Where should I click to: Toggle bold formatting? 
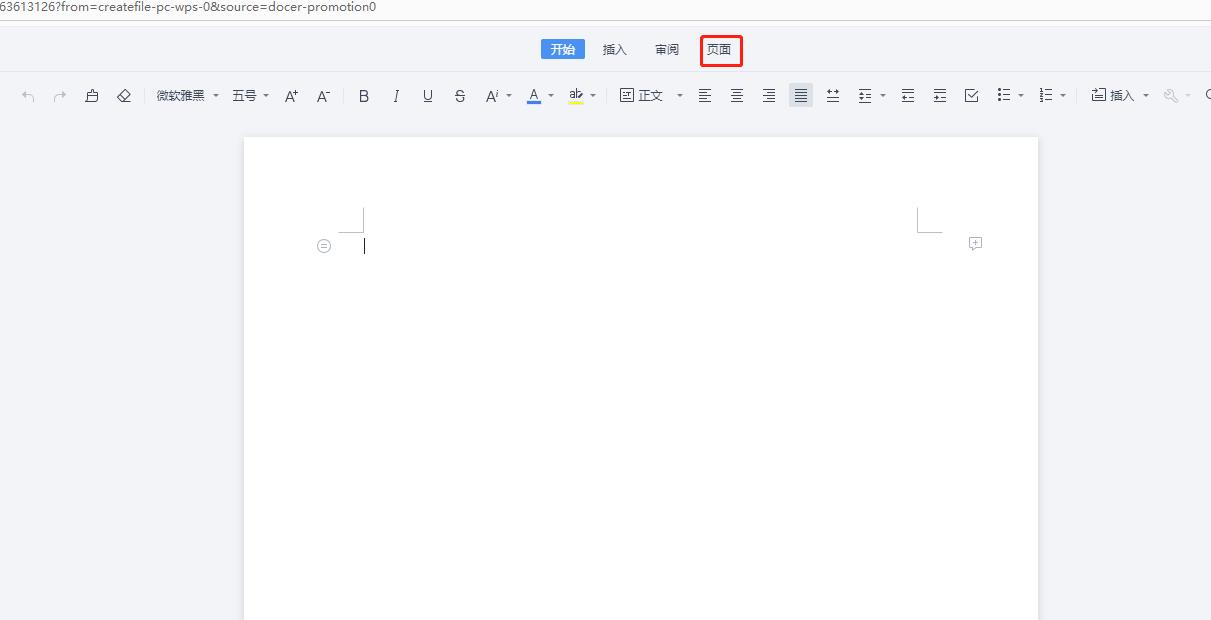point(364,96)
